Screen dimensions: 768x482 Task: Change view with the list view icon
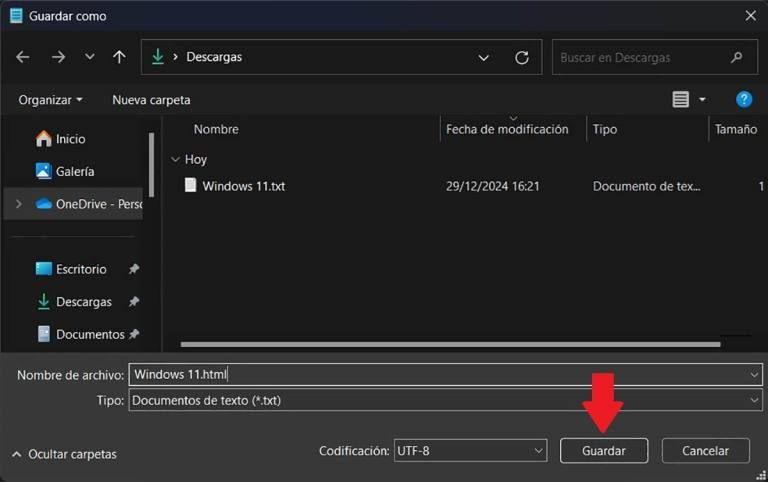tap(680, 99)
